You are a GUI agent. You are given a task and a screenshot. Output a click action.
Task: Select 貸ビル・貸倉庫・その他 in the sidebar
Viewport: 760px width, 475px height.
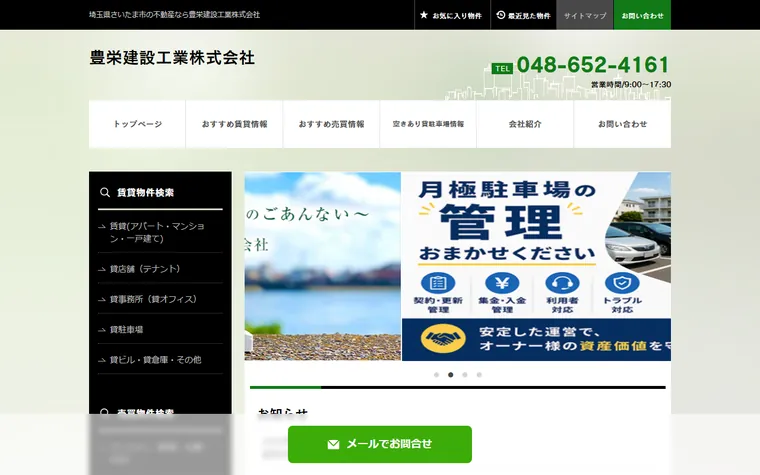click(x=160, y=360)
